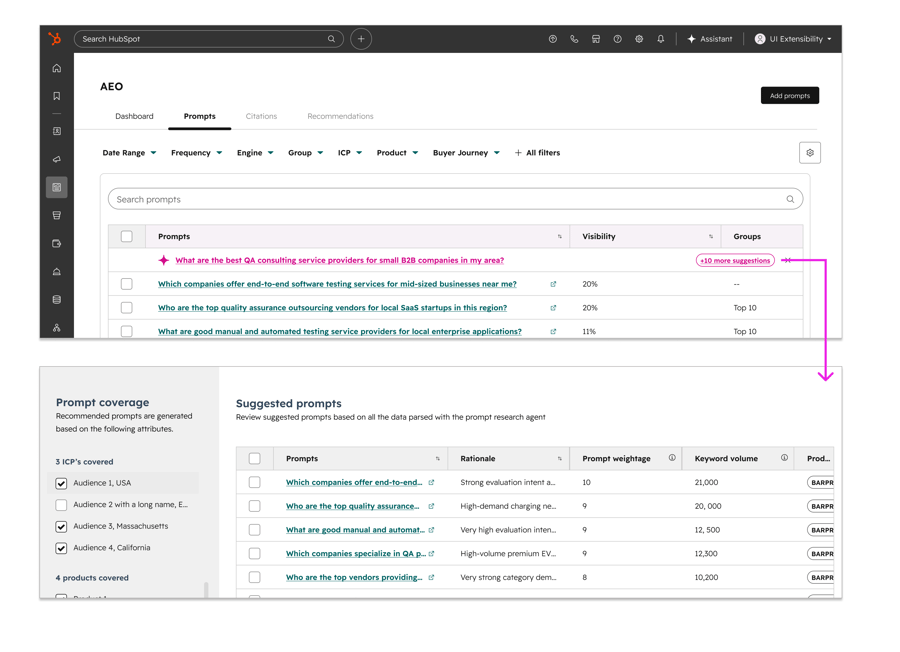900x652 pixels.
Task: Uncheck Audience 3, Massachusetts
Action: [61, 526]
